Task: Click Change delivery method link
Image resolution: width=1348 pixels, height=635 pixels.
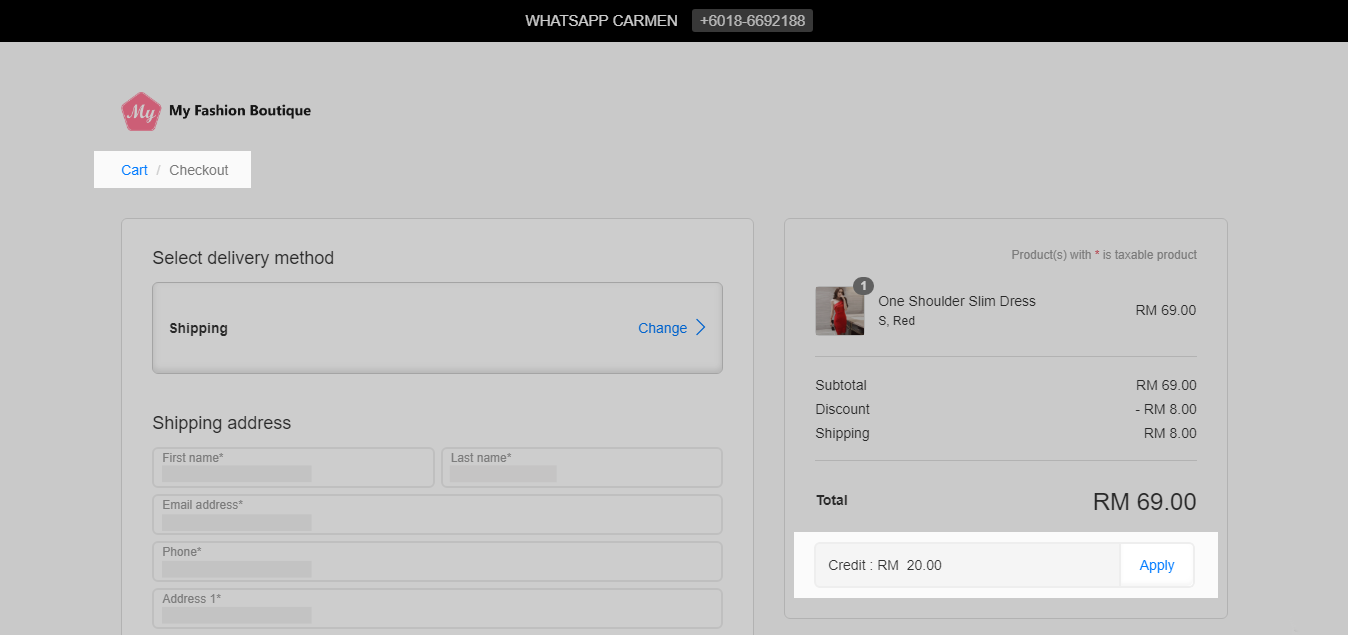Action: [x=663, y=328]
